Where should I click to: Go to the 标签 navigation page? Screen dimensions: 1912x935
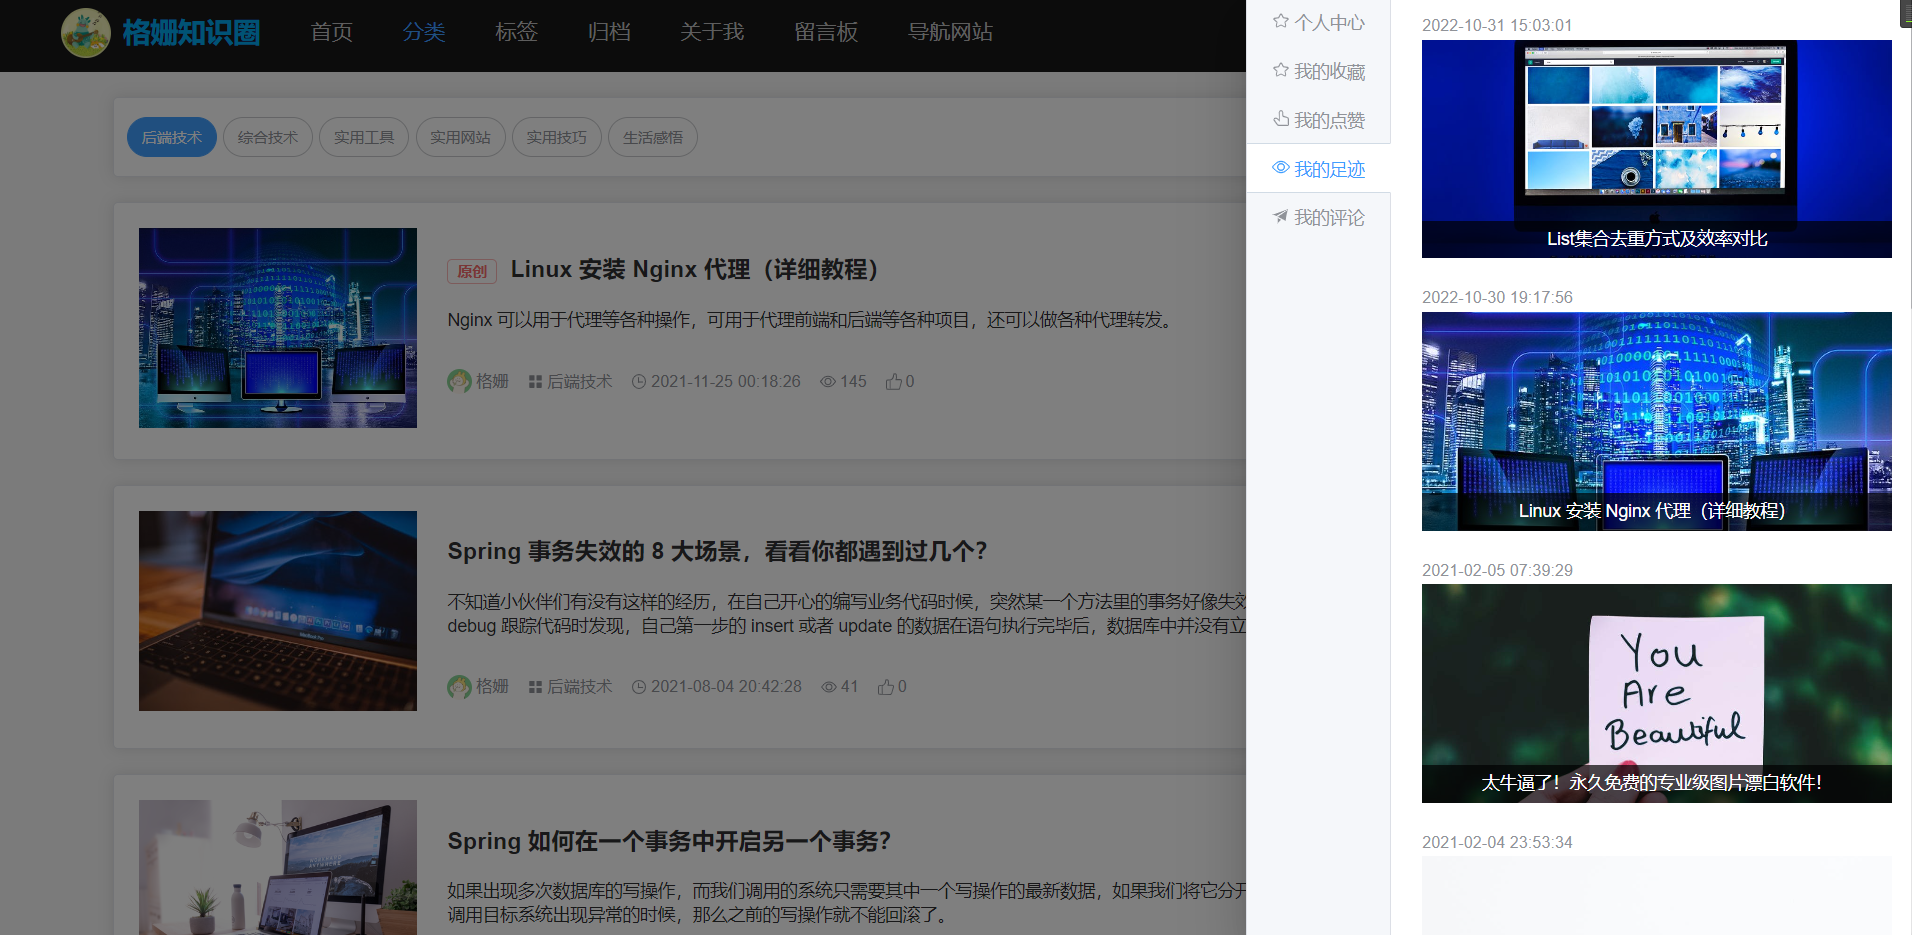pos(516,32)
